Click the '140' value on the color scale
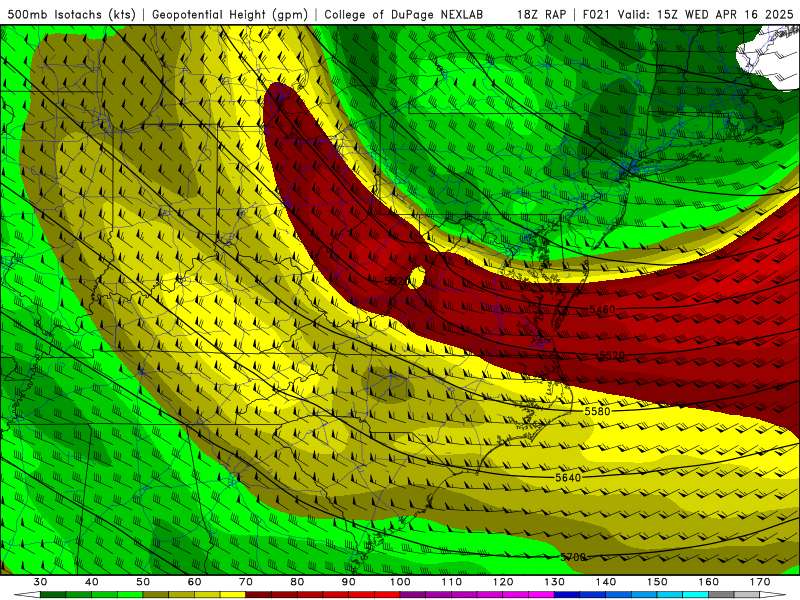Screen dimensions: 800x600 click(606, 582)
